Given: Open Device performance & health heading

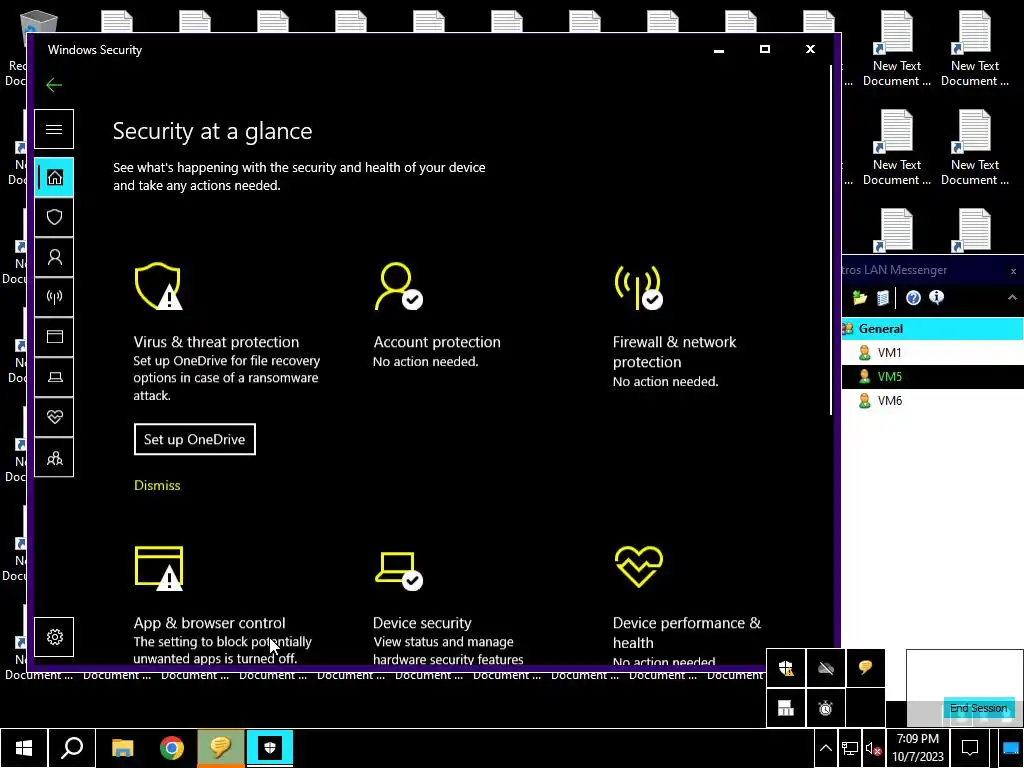Looking at the screenshot, I should click(687, 632).
